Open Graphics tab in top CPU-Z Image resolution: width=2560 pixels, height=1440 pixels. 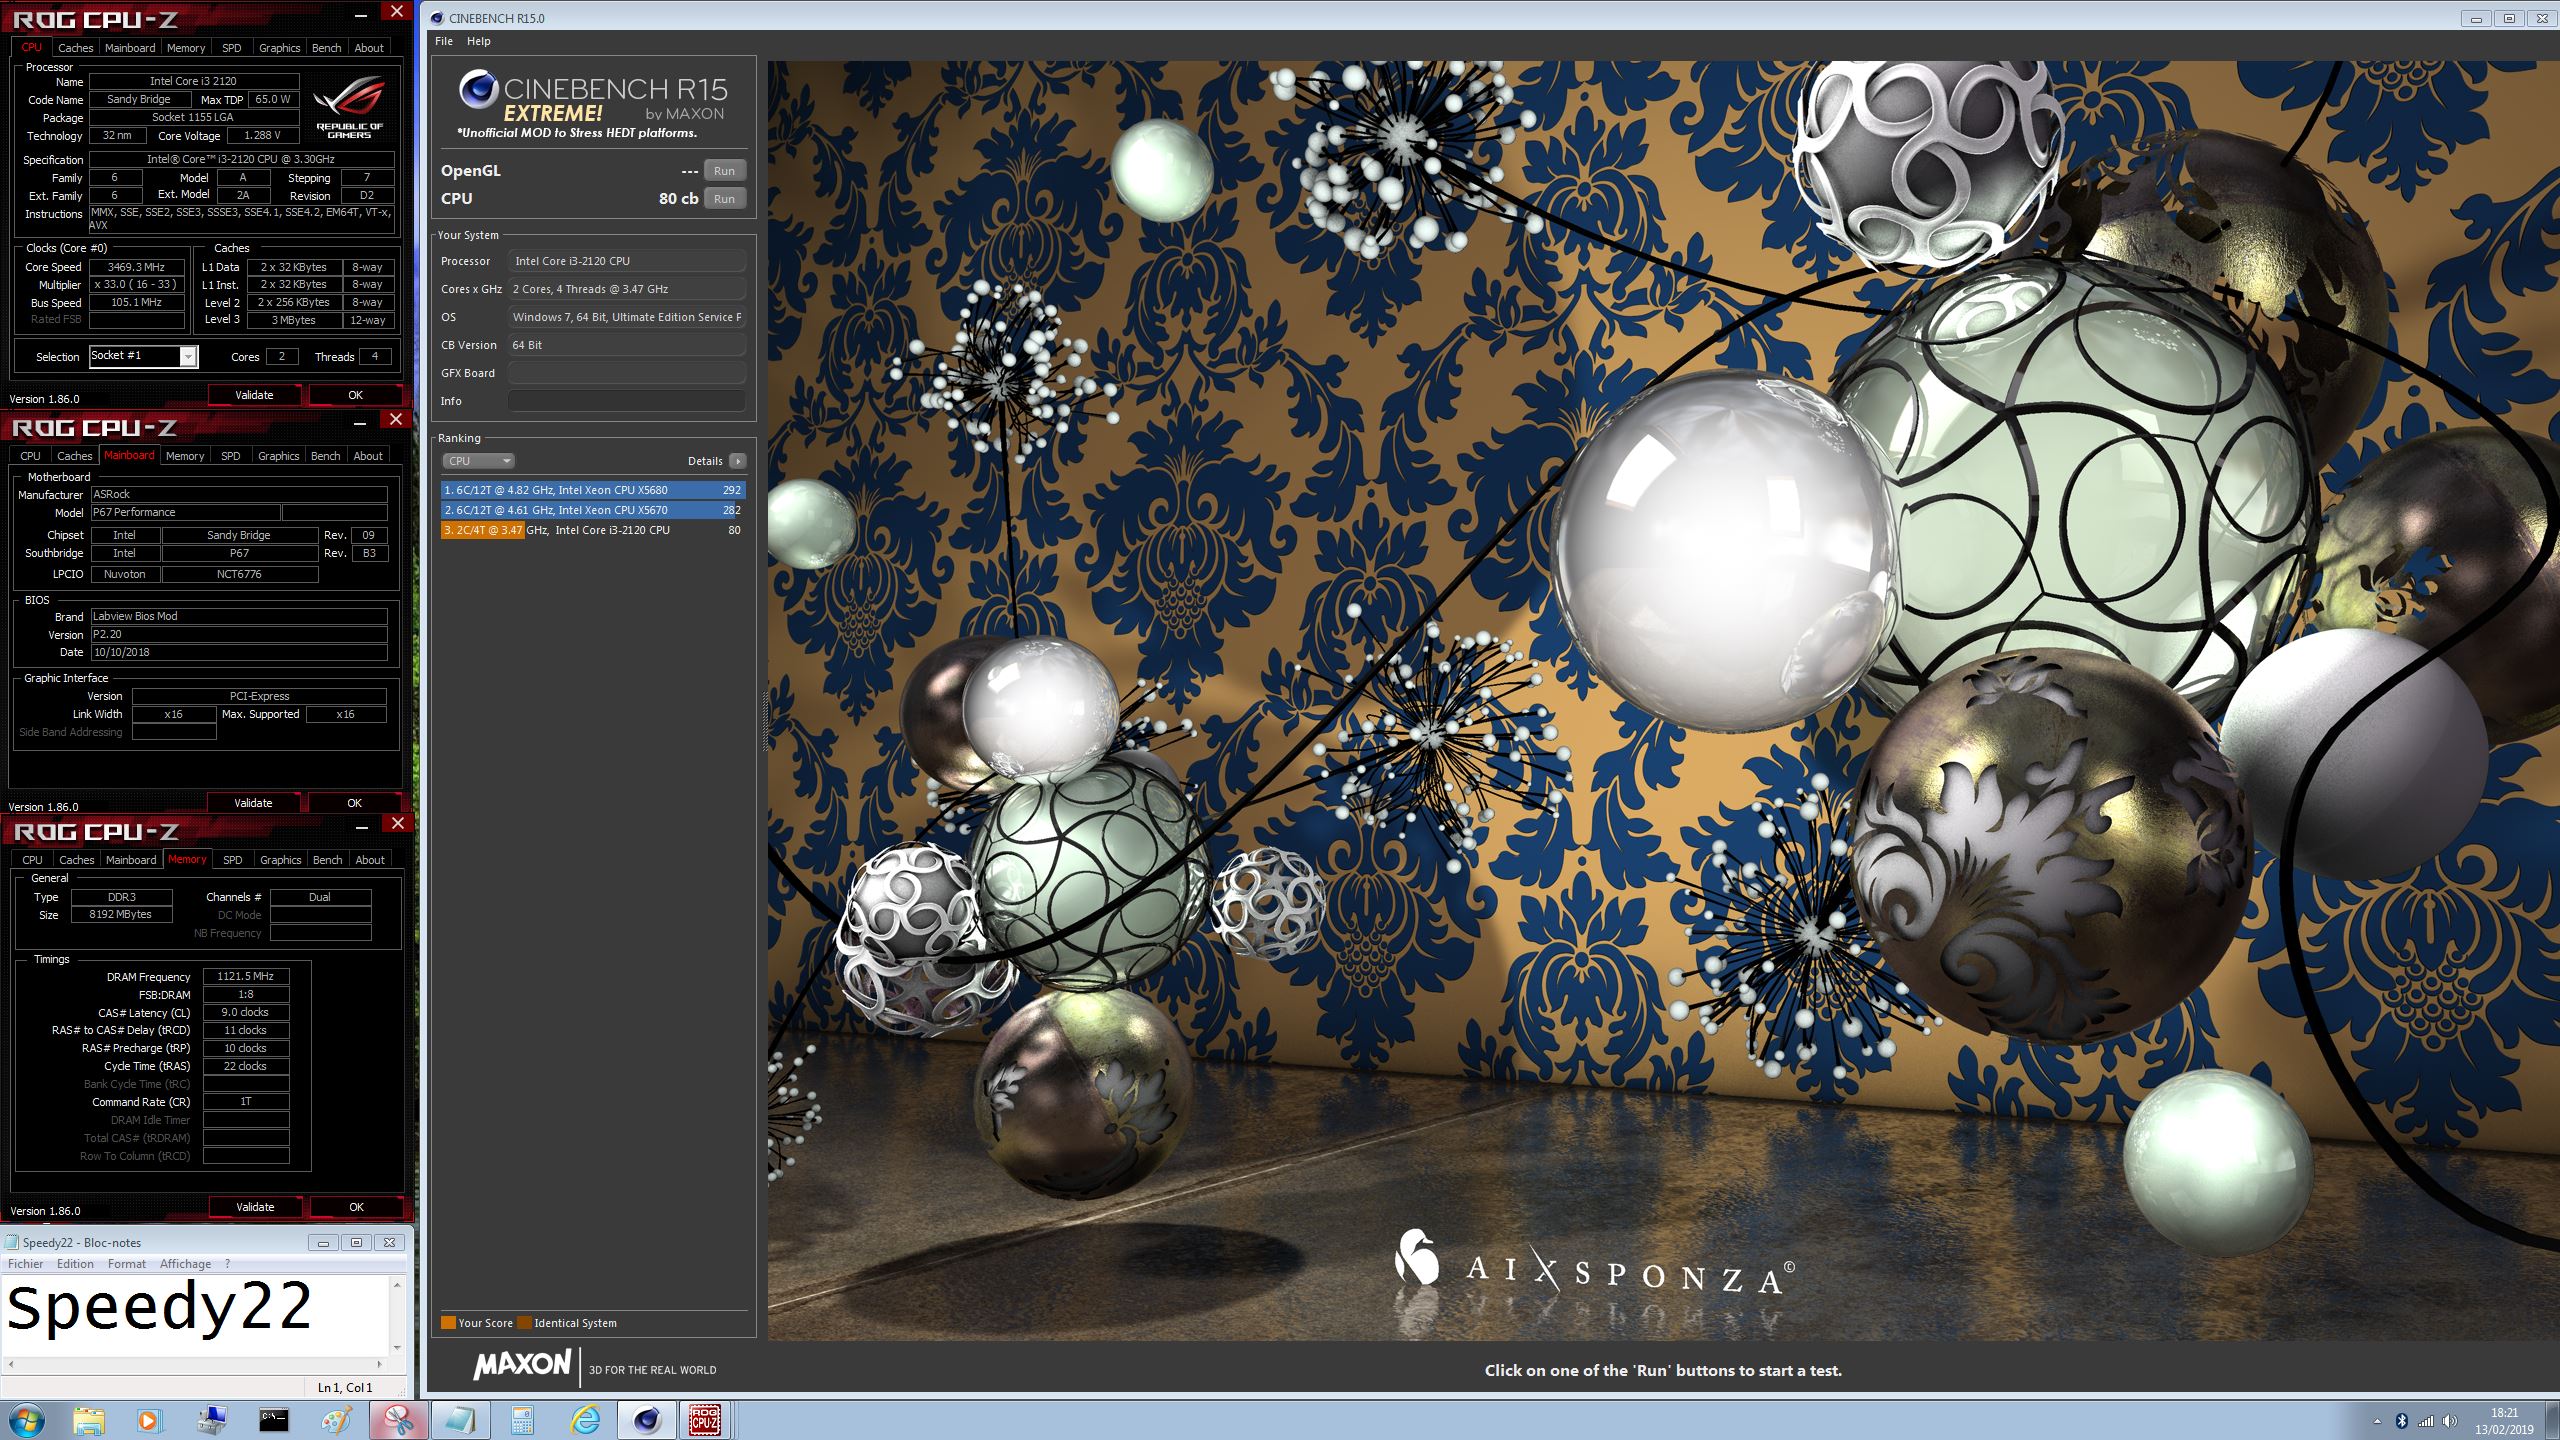[x=279, y=48]
